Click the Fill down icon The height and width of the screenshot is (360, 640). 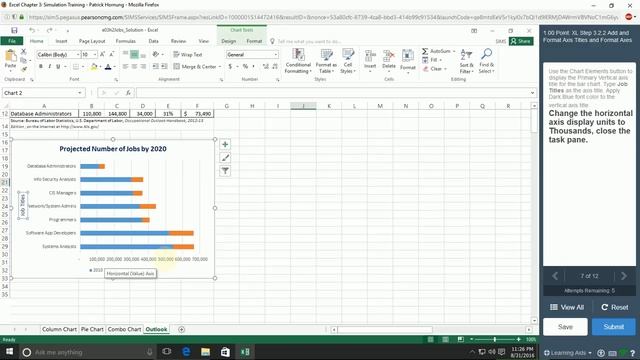click(x=425, y=60)
